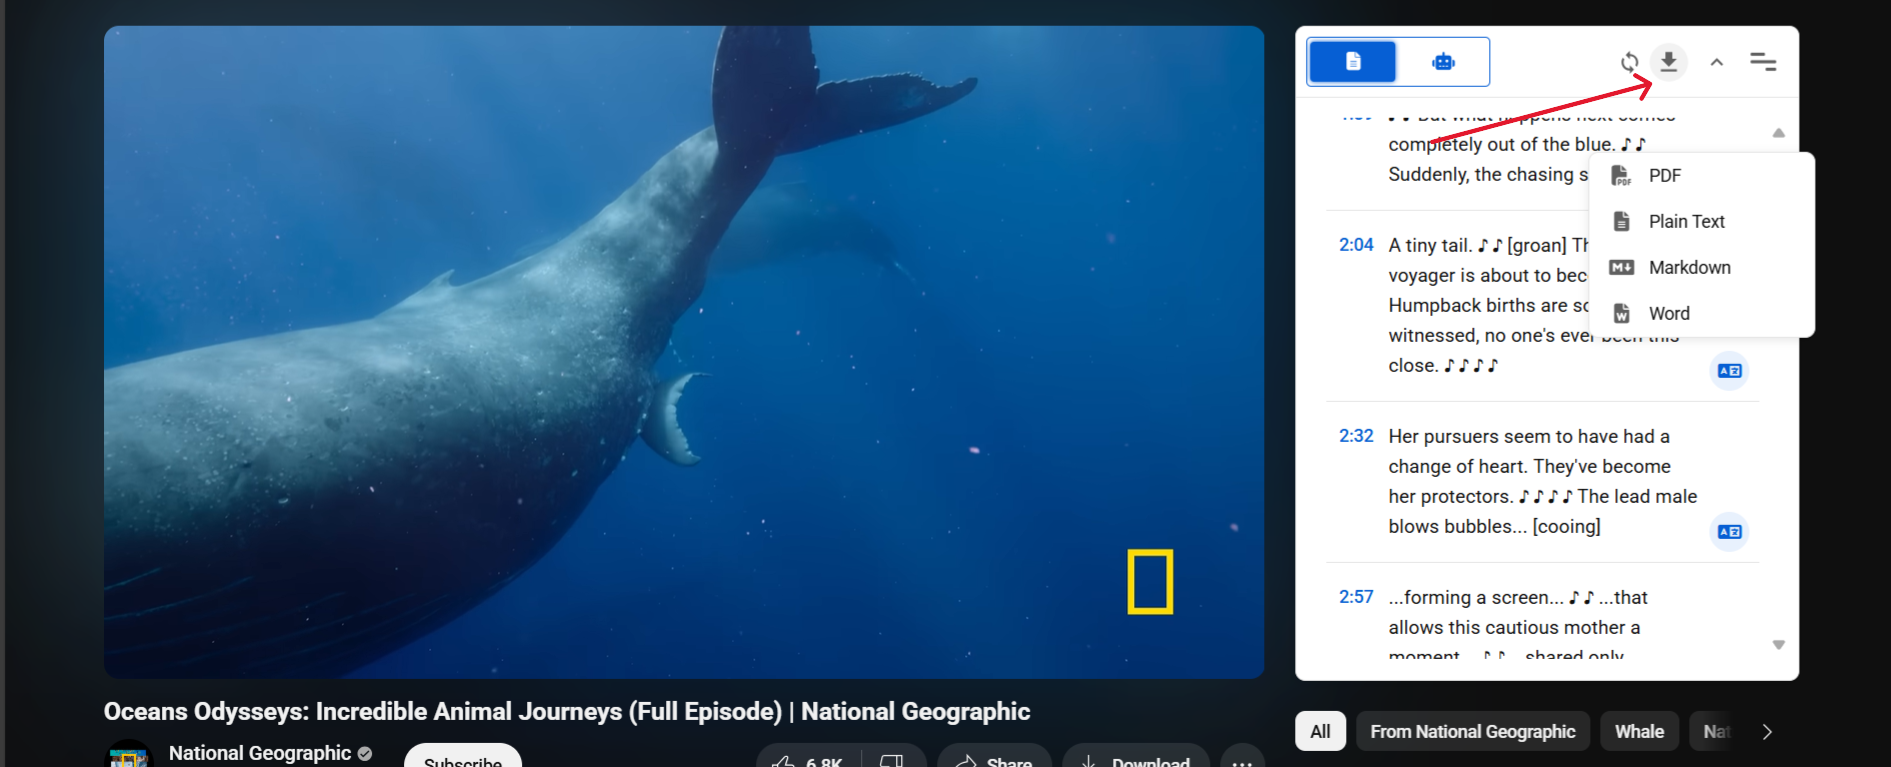
Task: Select the Whale filter chip
Action: coord(1639,732)
